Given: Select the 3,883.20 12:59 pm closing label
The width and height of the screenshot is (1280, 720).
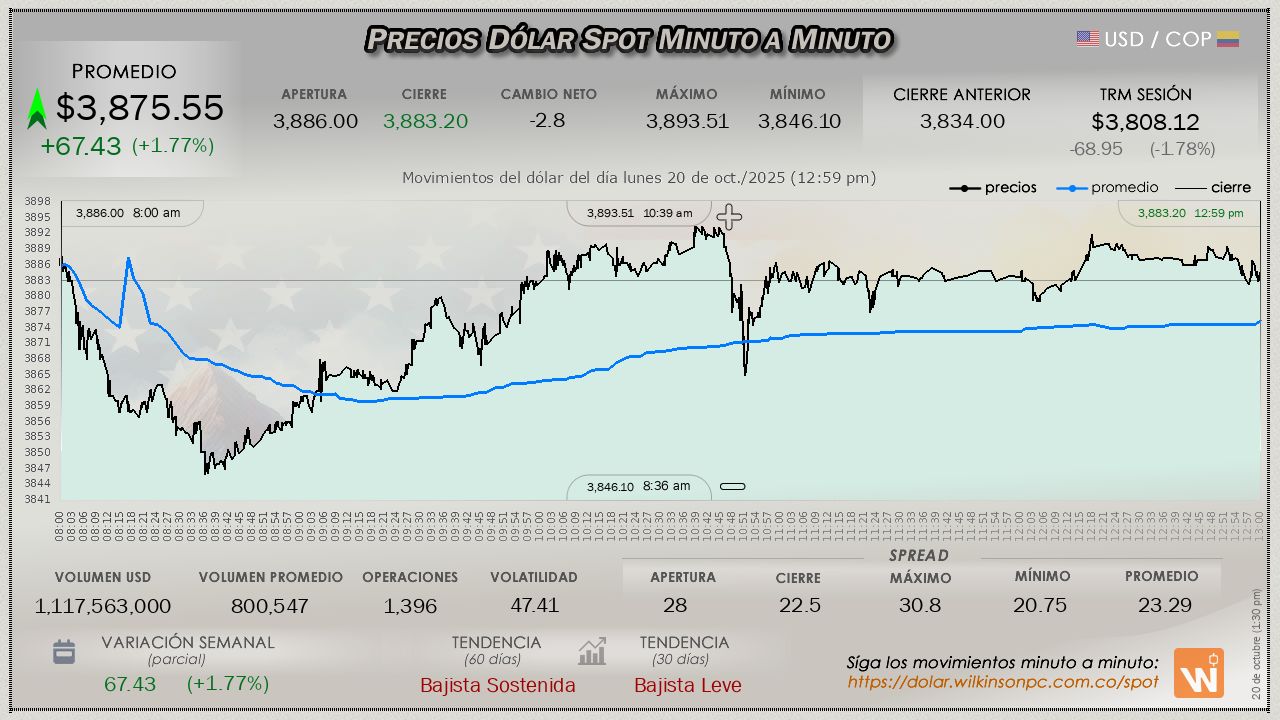Looking at the screenshot, I should (x=1190, y=213).
